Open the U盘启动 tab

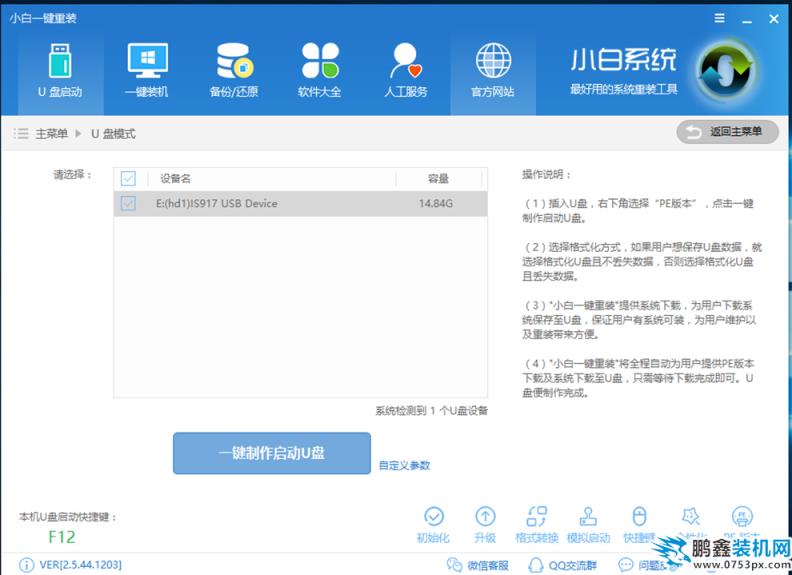coord(60,73)
